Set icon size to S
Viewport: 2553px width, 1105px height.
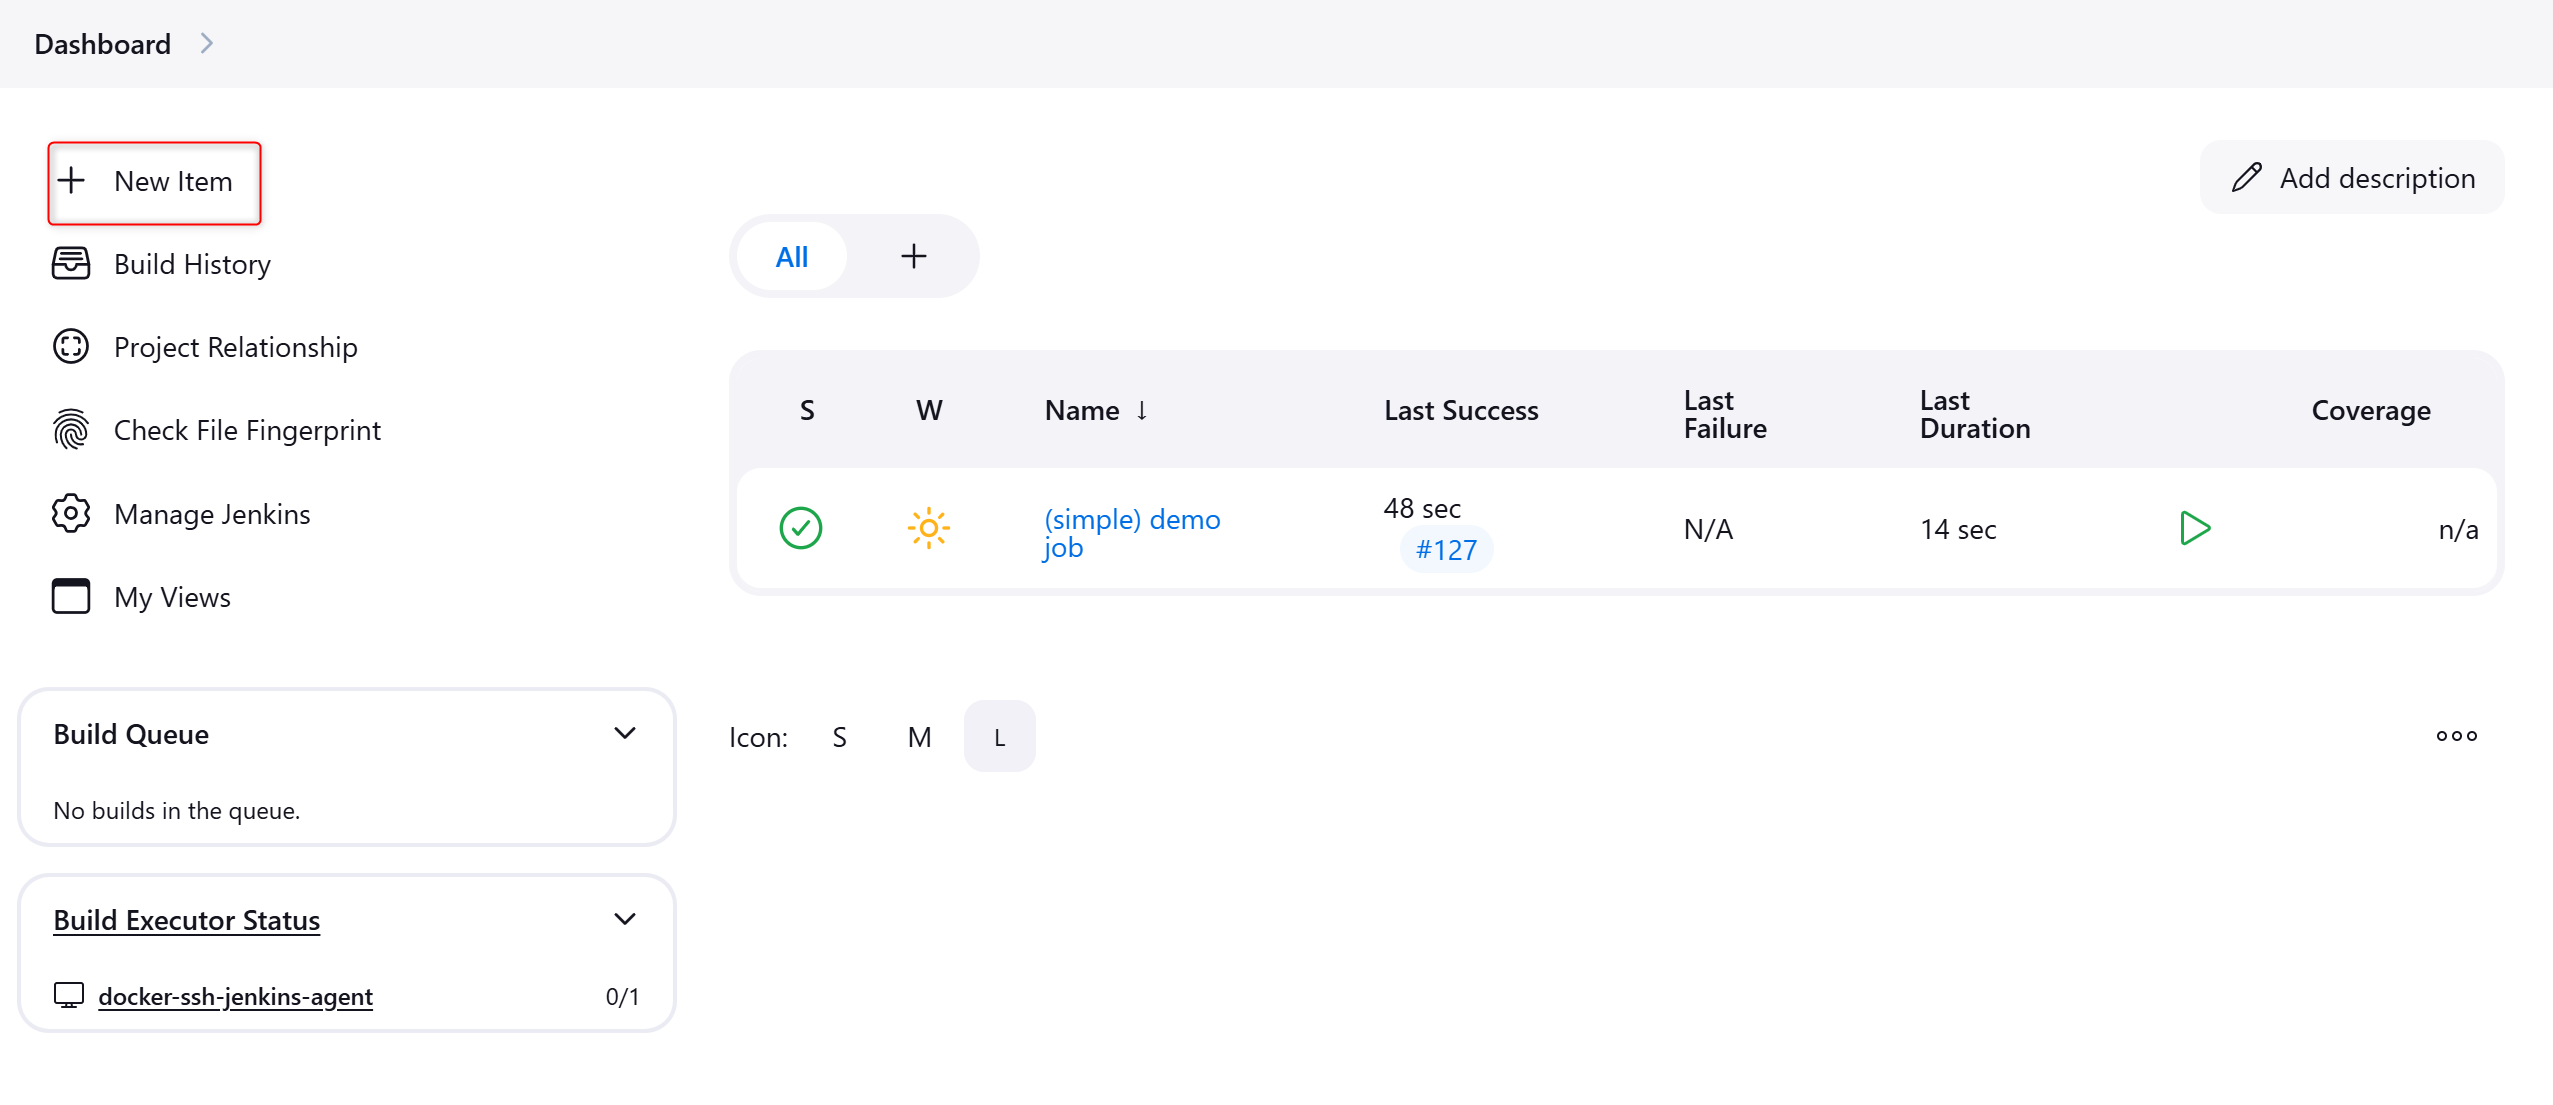click(840, 737)
